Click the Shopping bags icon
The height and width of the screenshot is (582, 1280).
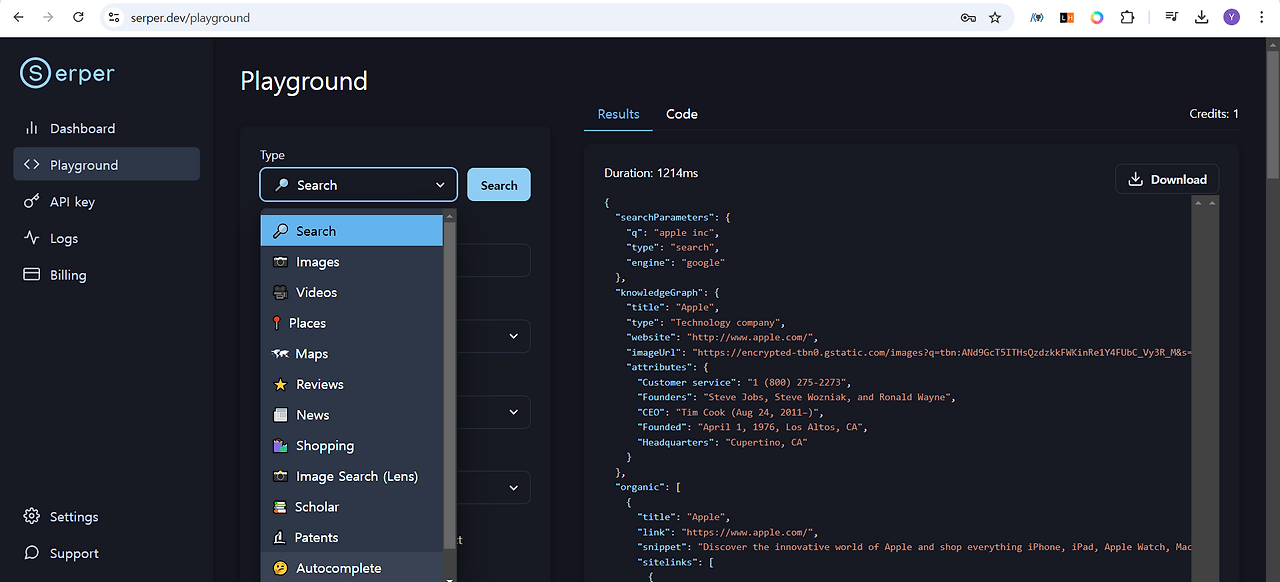(281, 445)
